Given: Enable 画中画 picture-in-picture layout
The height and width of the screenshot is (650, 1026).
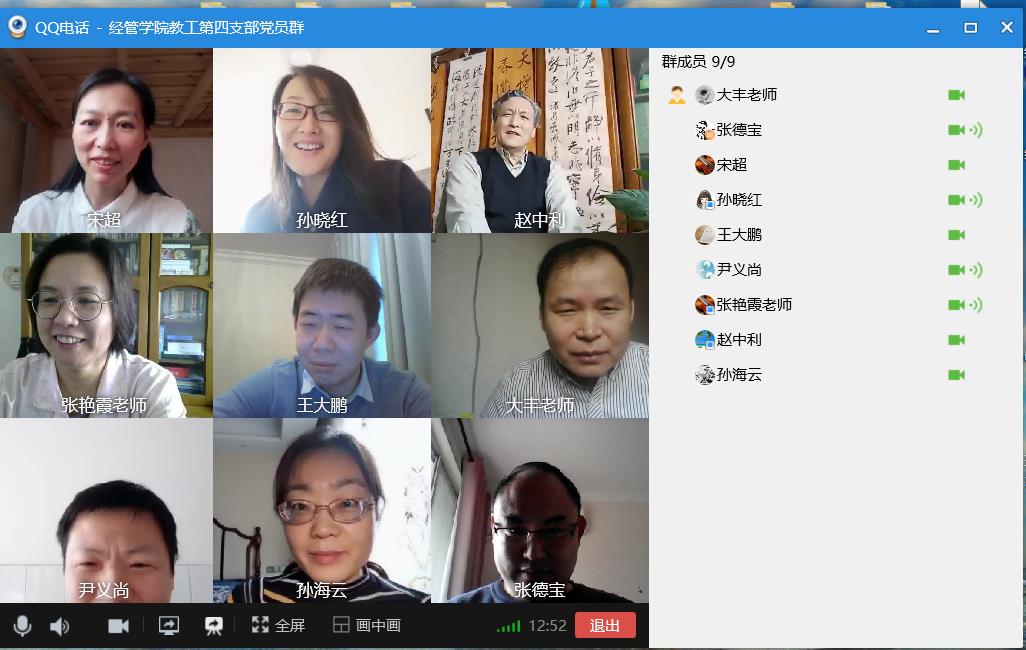Looking at the screenshot, I should click(x=367, y=625).
